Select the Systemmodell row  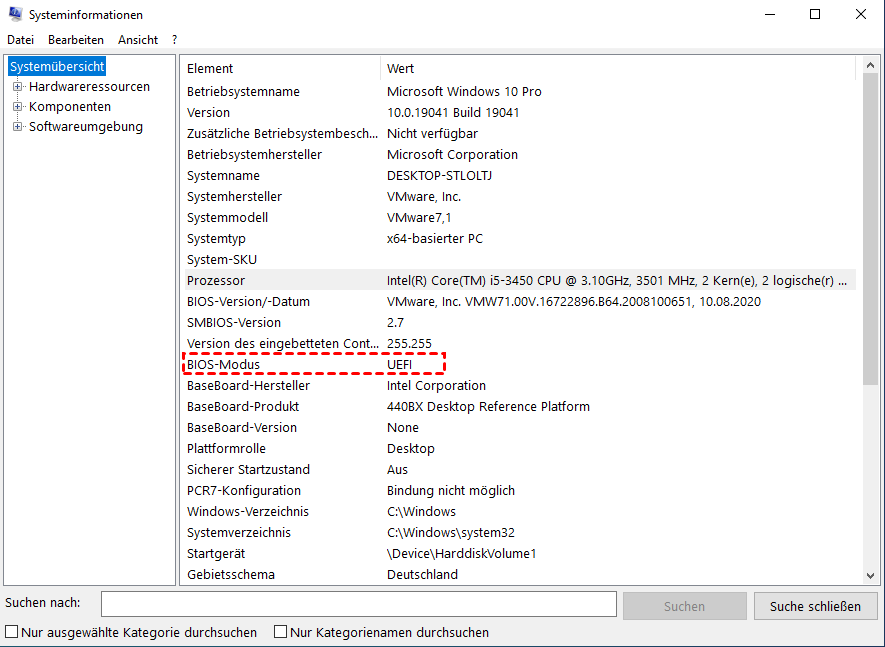[520, 217]
